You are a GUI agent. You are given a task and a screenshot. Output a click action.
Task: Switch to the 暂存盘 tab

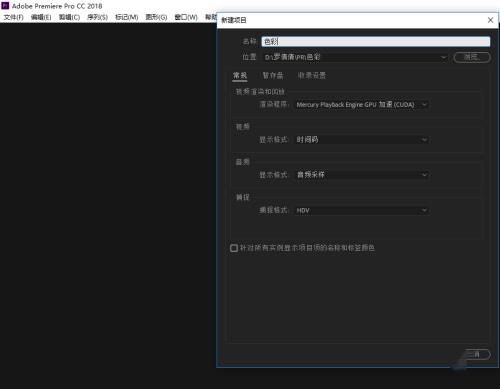tap(273, 76)
